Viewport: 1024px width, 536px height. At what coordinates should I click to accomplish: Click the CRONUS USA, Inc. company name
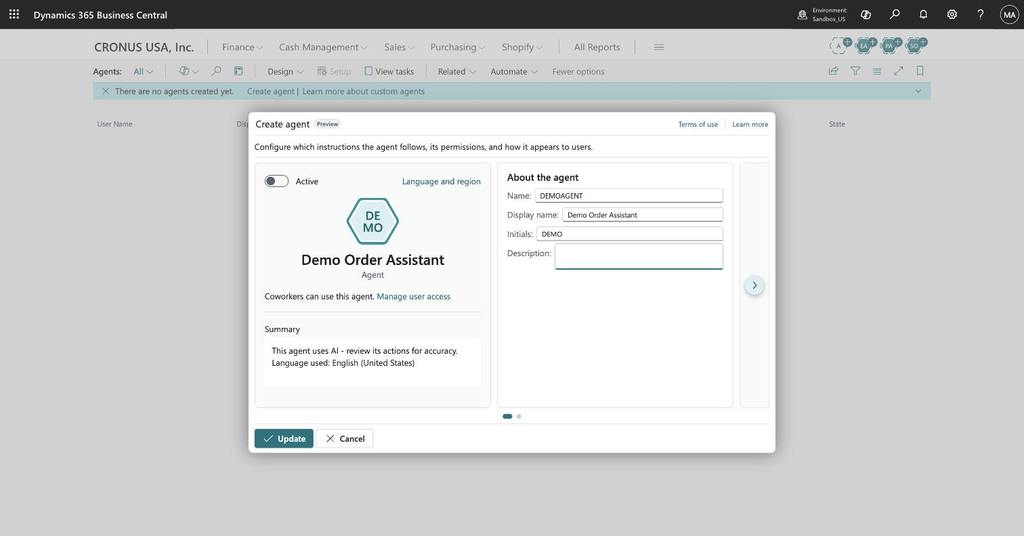(x=144, y=47)
